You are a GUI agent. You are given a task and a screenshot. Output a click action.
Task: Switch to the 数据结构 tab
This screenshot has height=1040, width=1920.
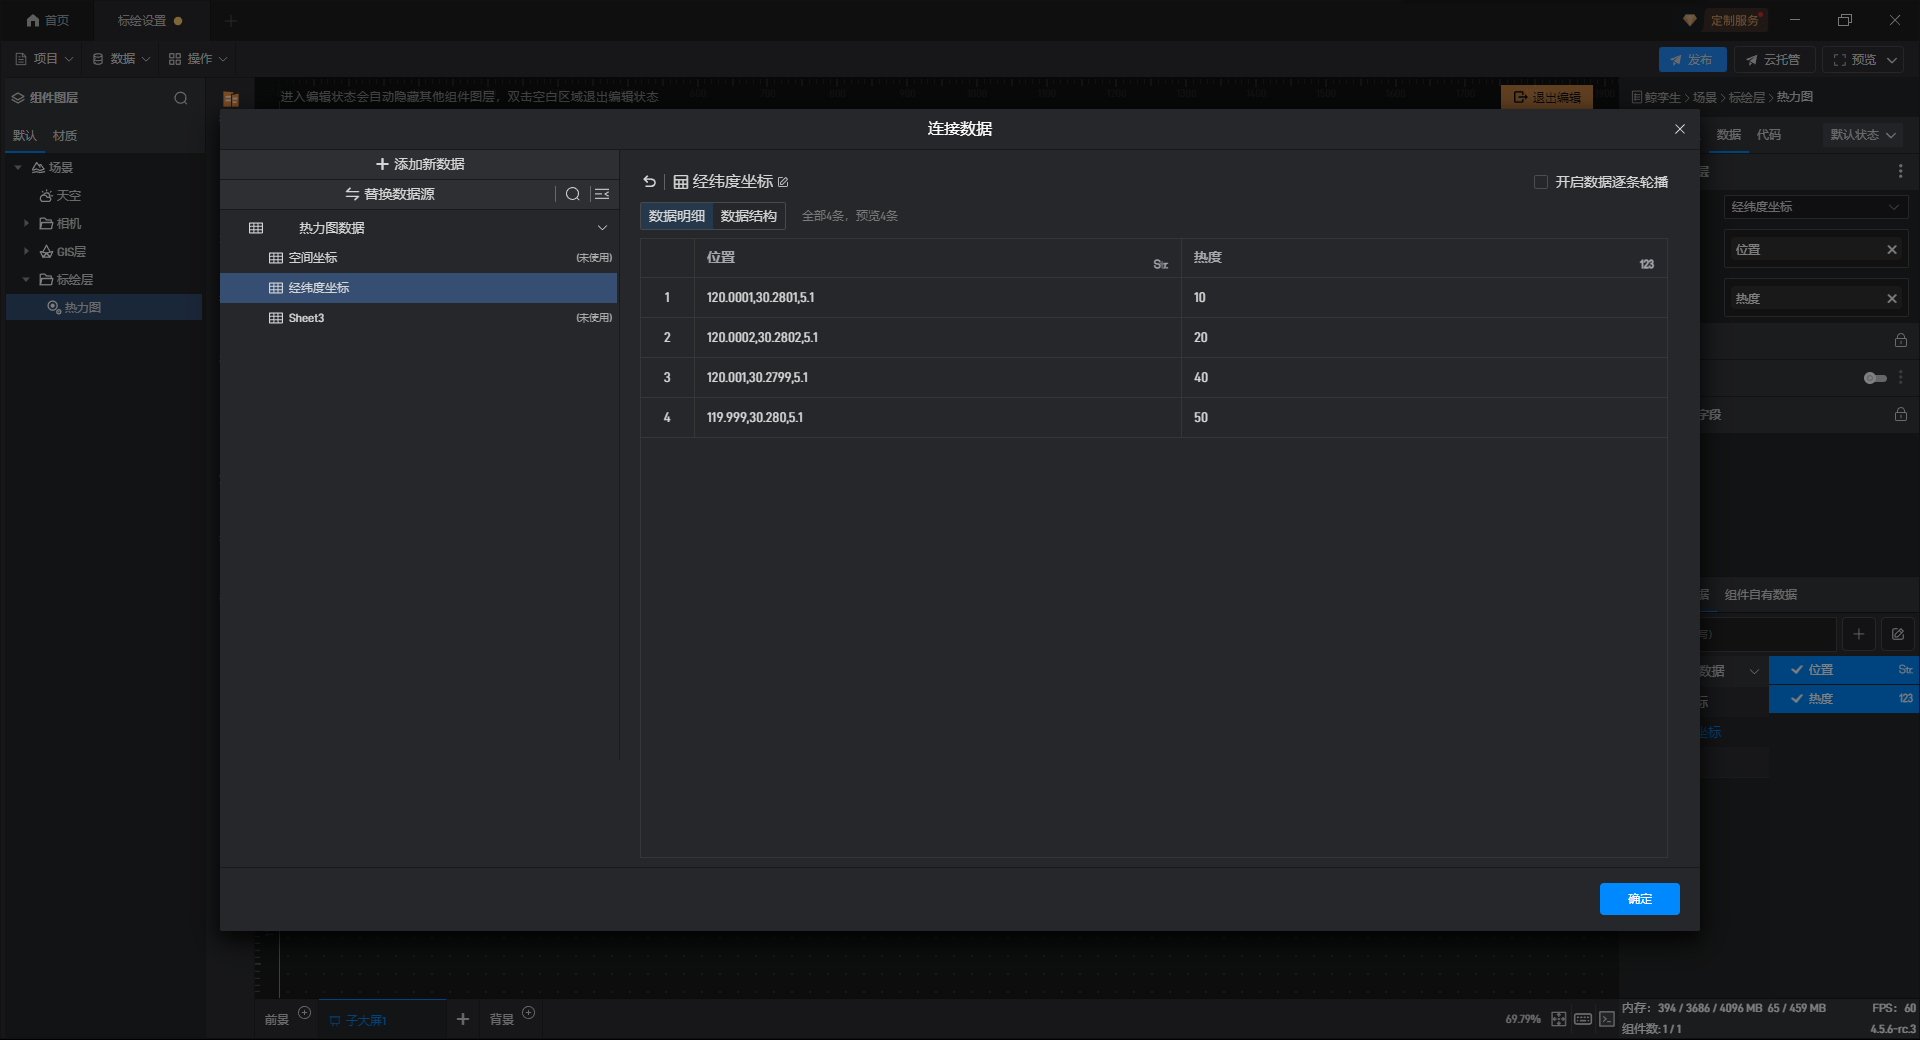point(749,216)
